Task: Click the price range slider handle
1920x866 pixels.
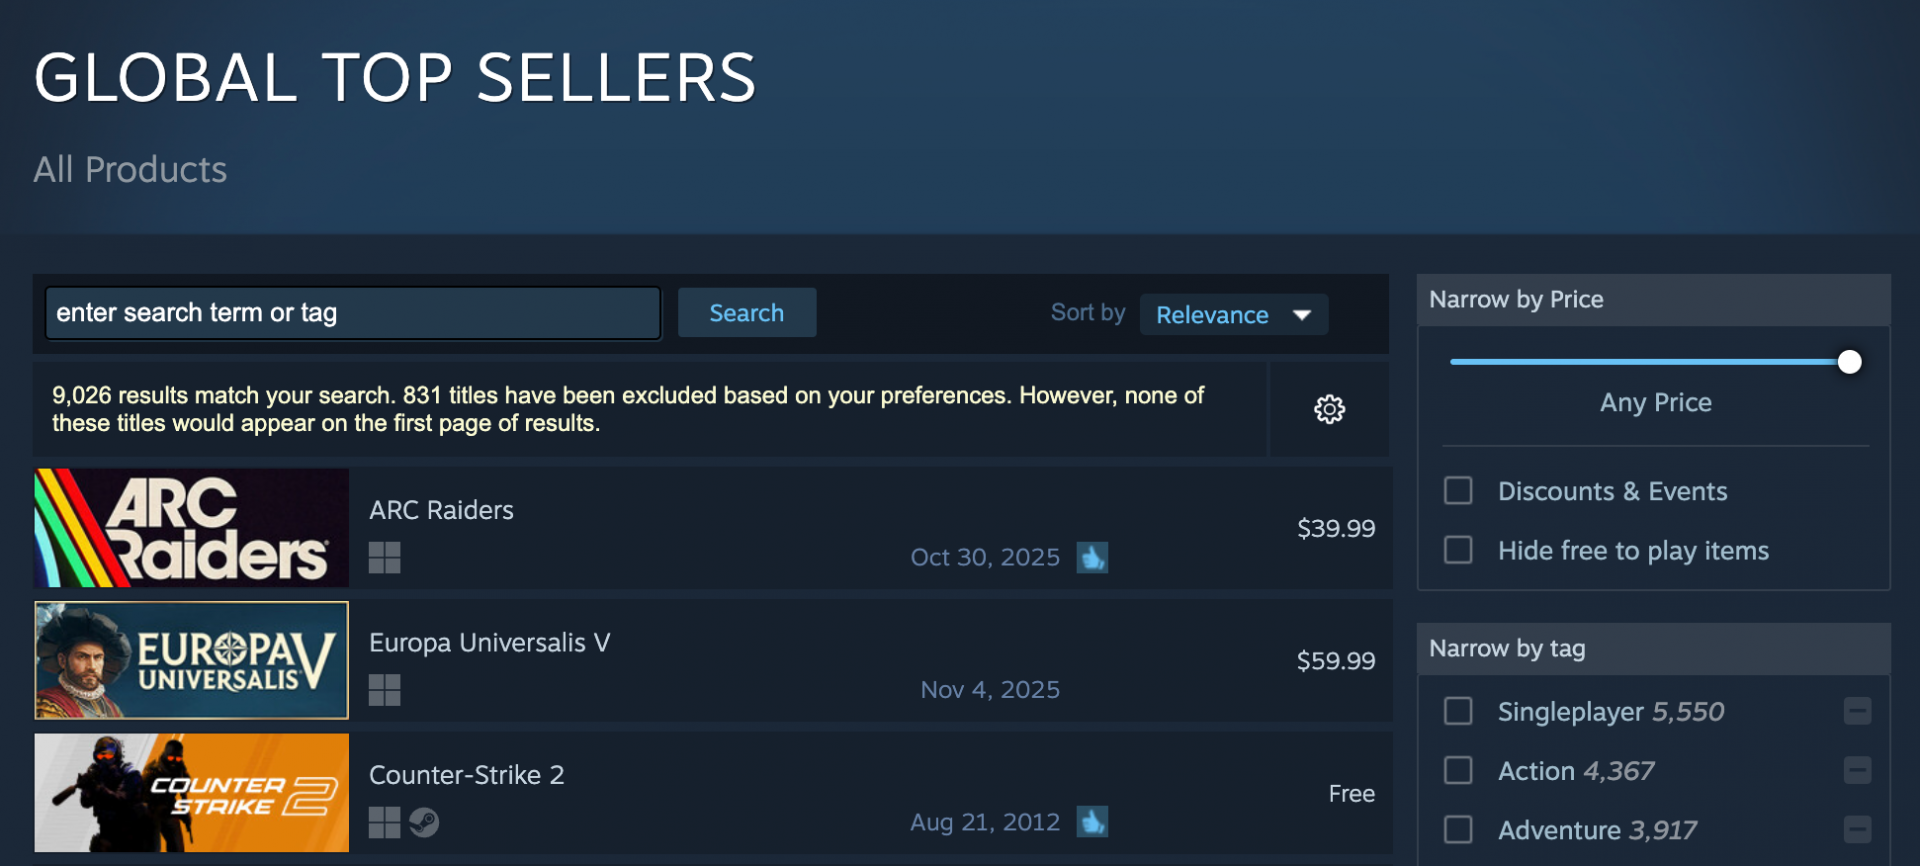Action: tap(1849, 362)
